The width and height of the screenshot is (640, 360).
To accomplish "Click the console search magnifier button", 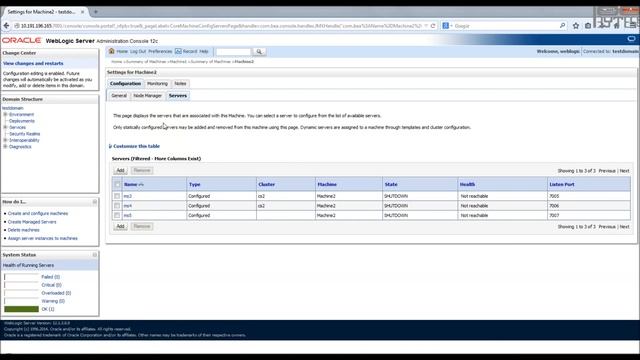I will pyautogui.click(x=259, y=51).
